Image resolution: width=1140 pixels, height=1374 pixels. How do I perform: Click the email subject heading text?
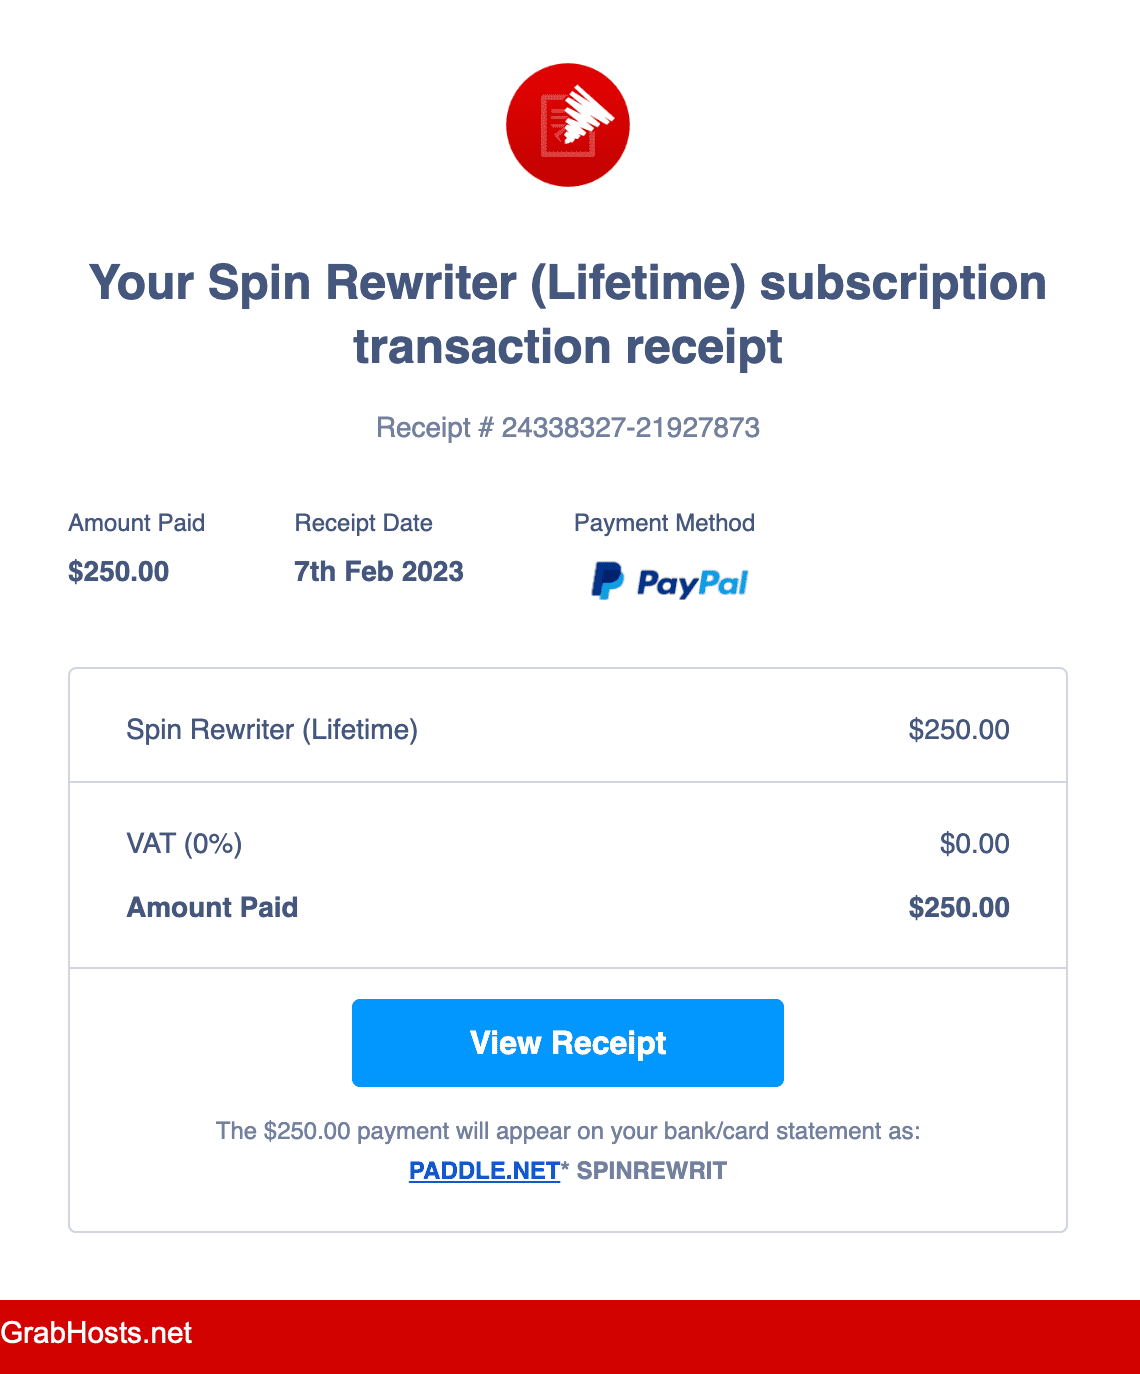pos(567,315)
